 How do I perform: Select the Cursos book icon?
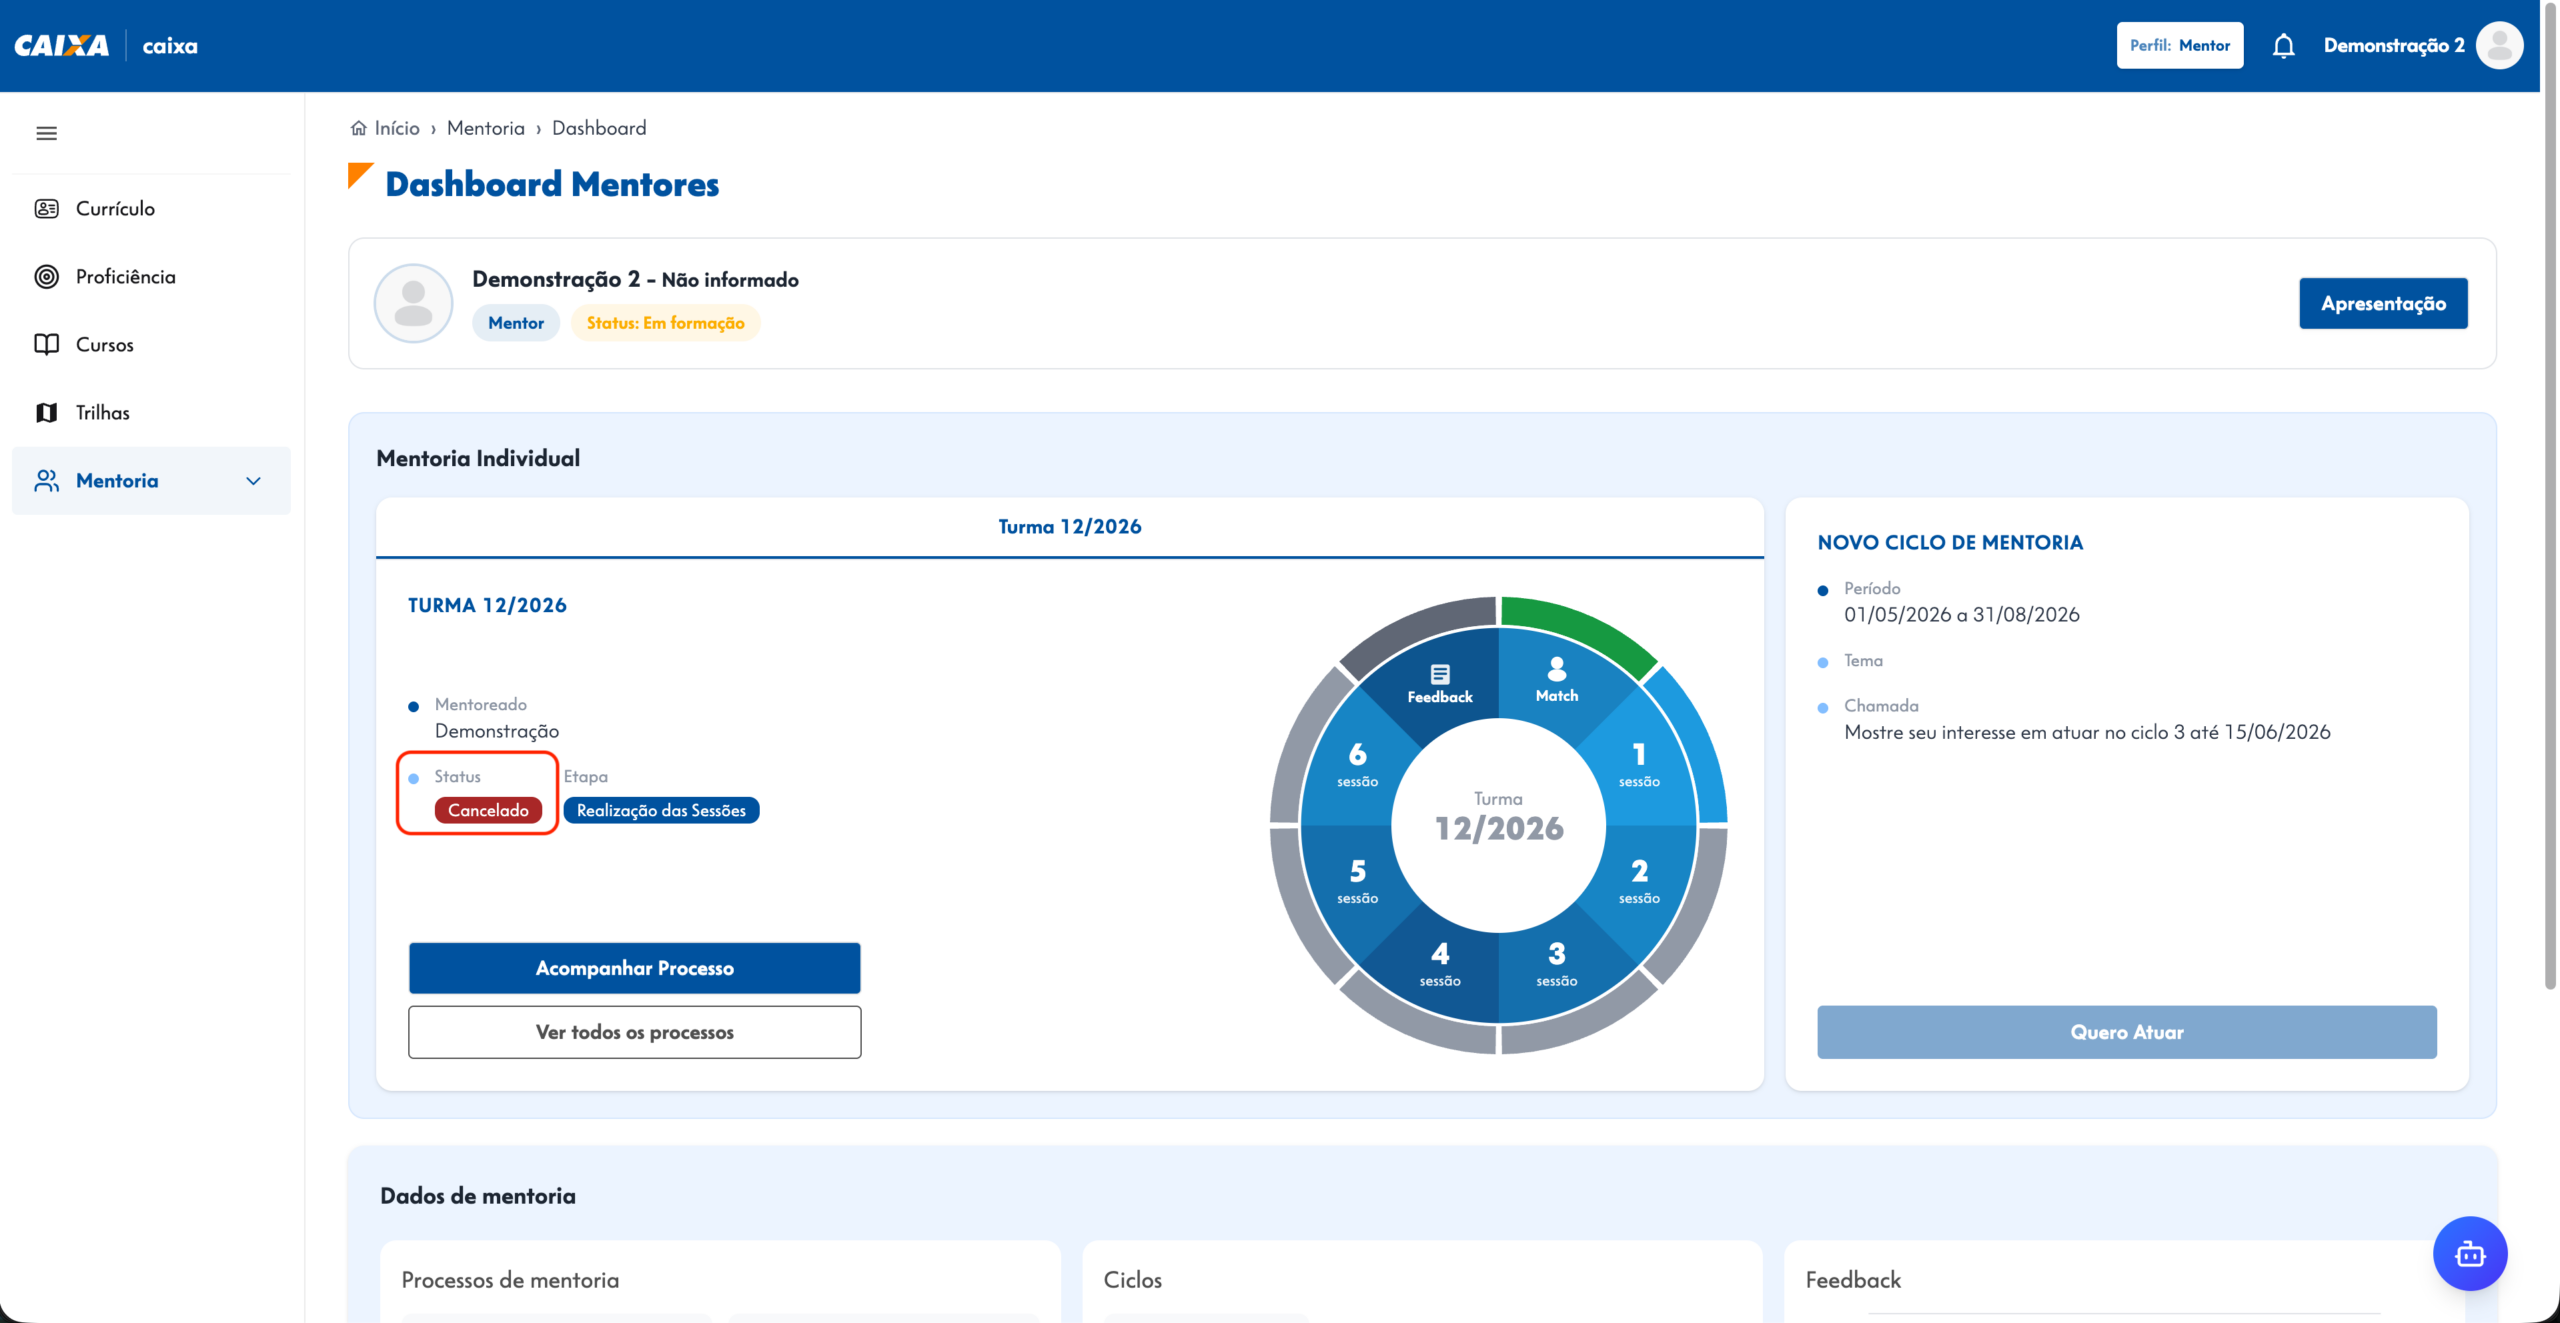pyautogui.click(x=46, y=344)
